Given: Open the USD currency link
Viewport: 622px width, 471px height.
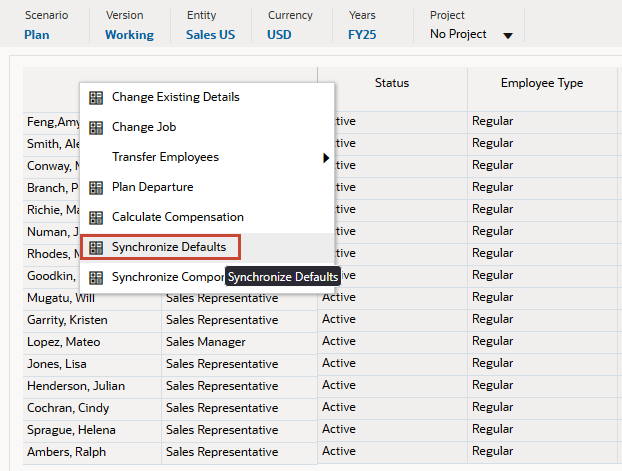Looking at the screenshot, I should (x=279, y=35).
